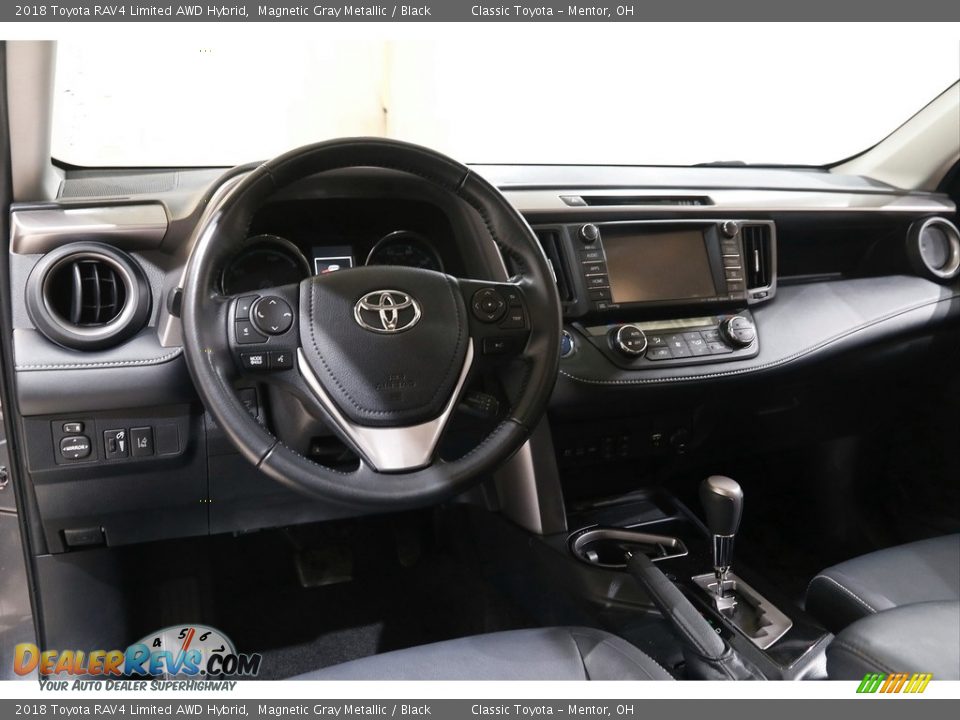This screenshot has height=720, width=960.
Task: Toggle the parking sensor switch near driver's knee
Action: point(114,443)
